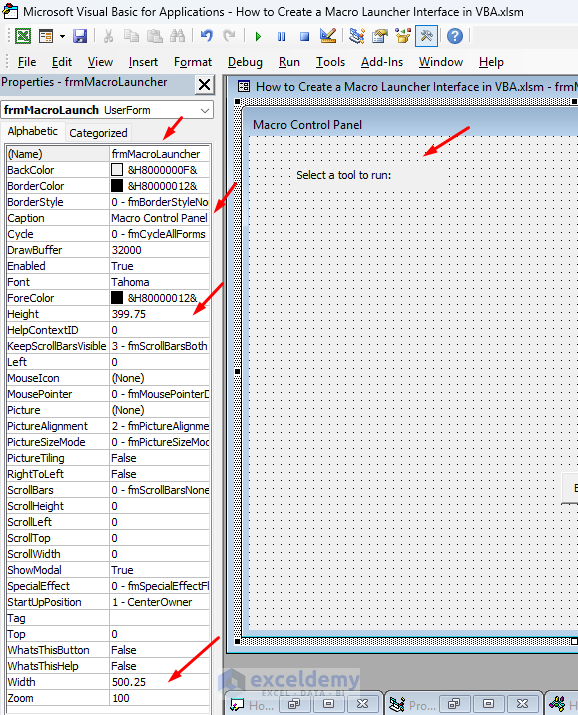This screenshot has height=715, width=578.
Task: Click the StartUpPosition value 1 - CenterOwner
Action: click(160, 602)
